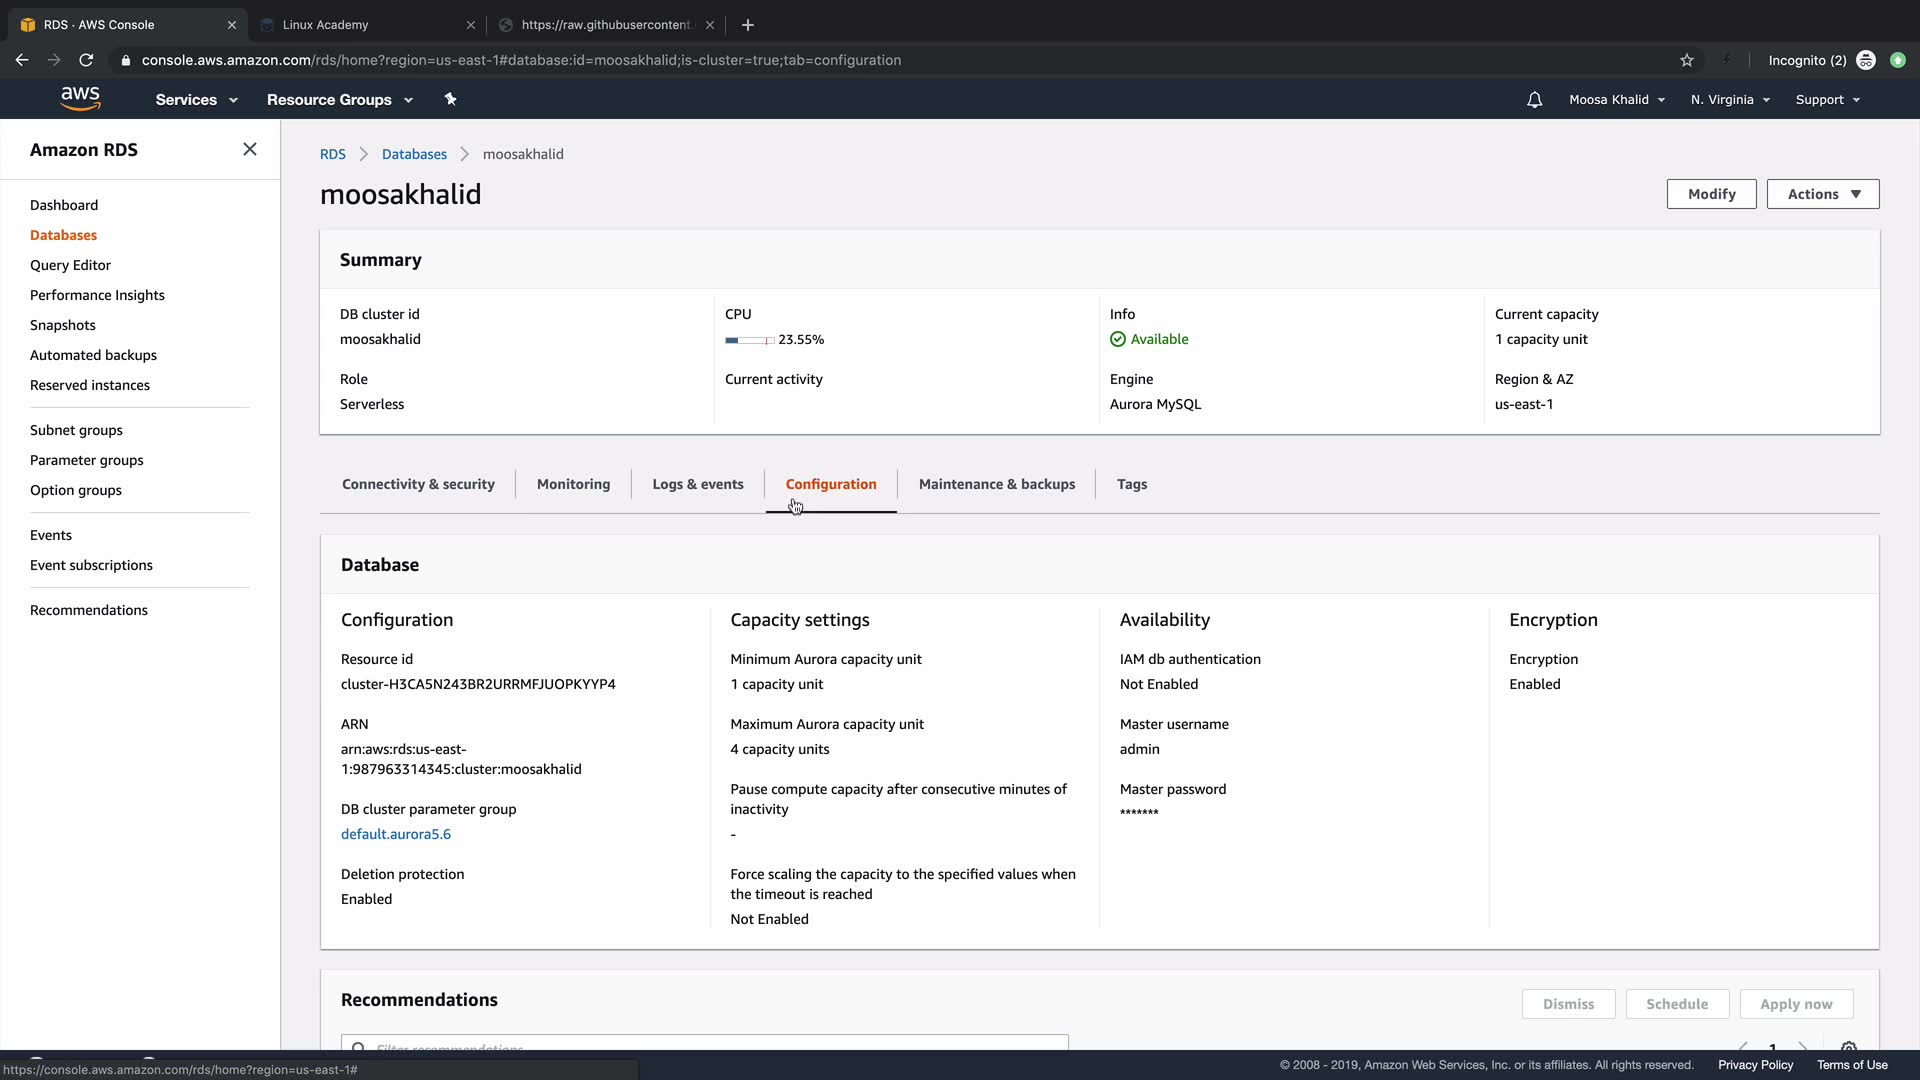The height and width of the screenshot is (1080, 1920).
Task: Expand the Services dropdown menu
Action: click(196, 100)
